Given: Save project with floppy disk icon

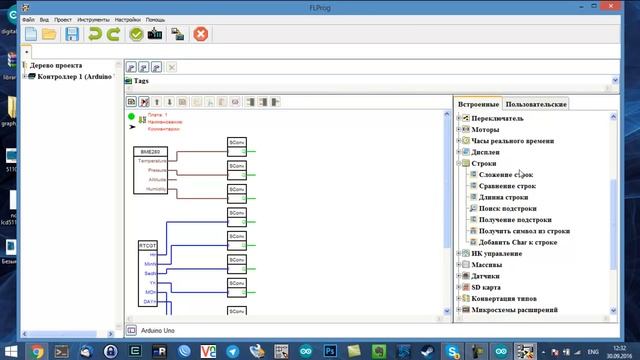Looking at the screenshot, I should click(x=72, y=34).
